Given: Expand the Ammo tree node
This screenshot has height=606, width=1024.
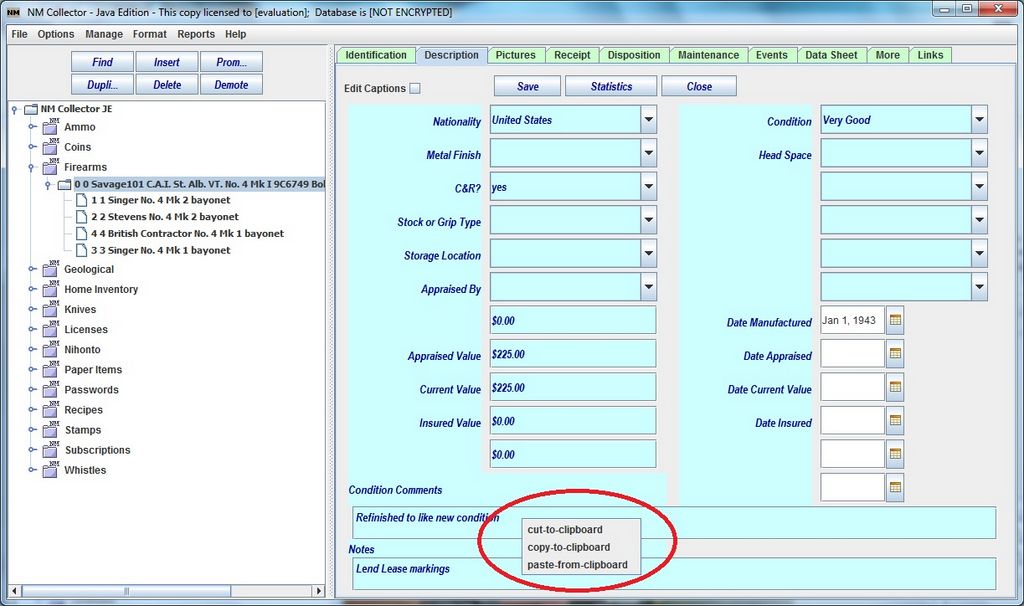Looking at the screenshot, I should [x=32, y=127].
